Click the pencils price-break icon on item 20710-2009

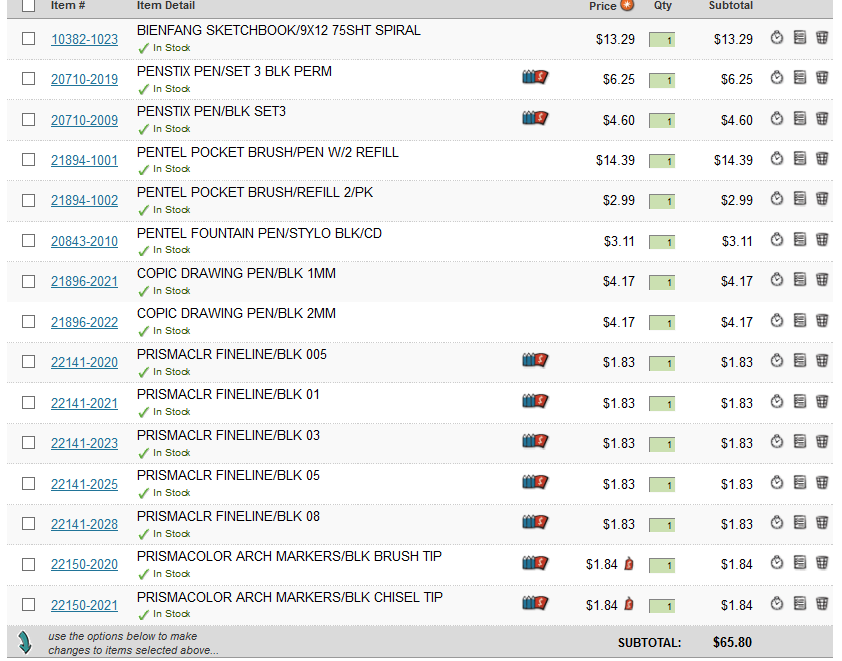535,118
